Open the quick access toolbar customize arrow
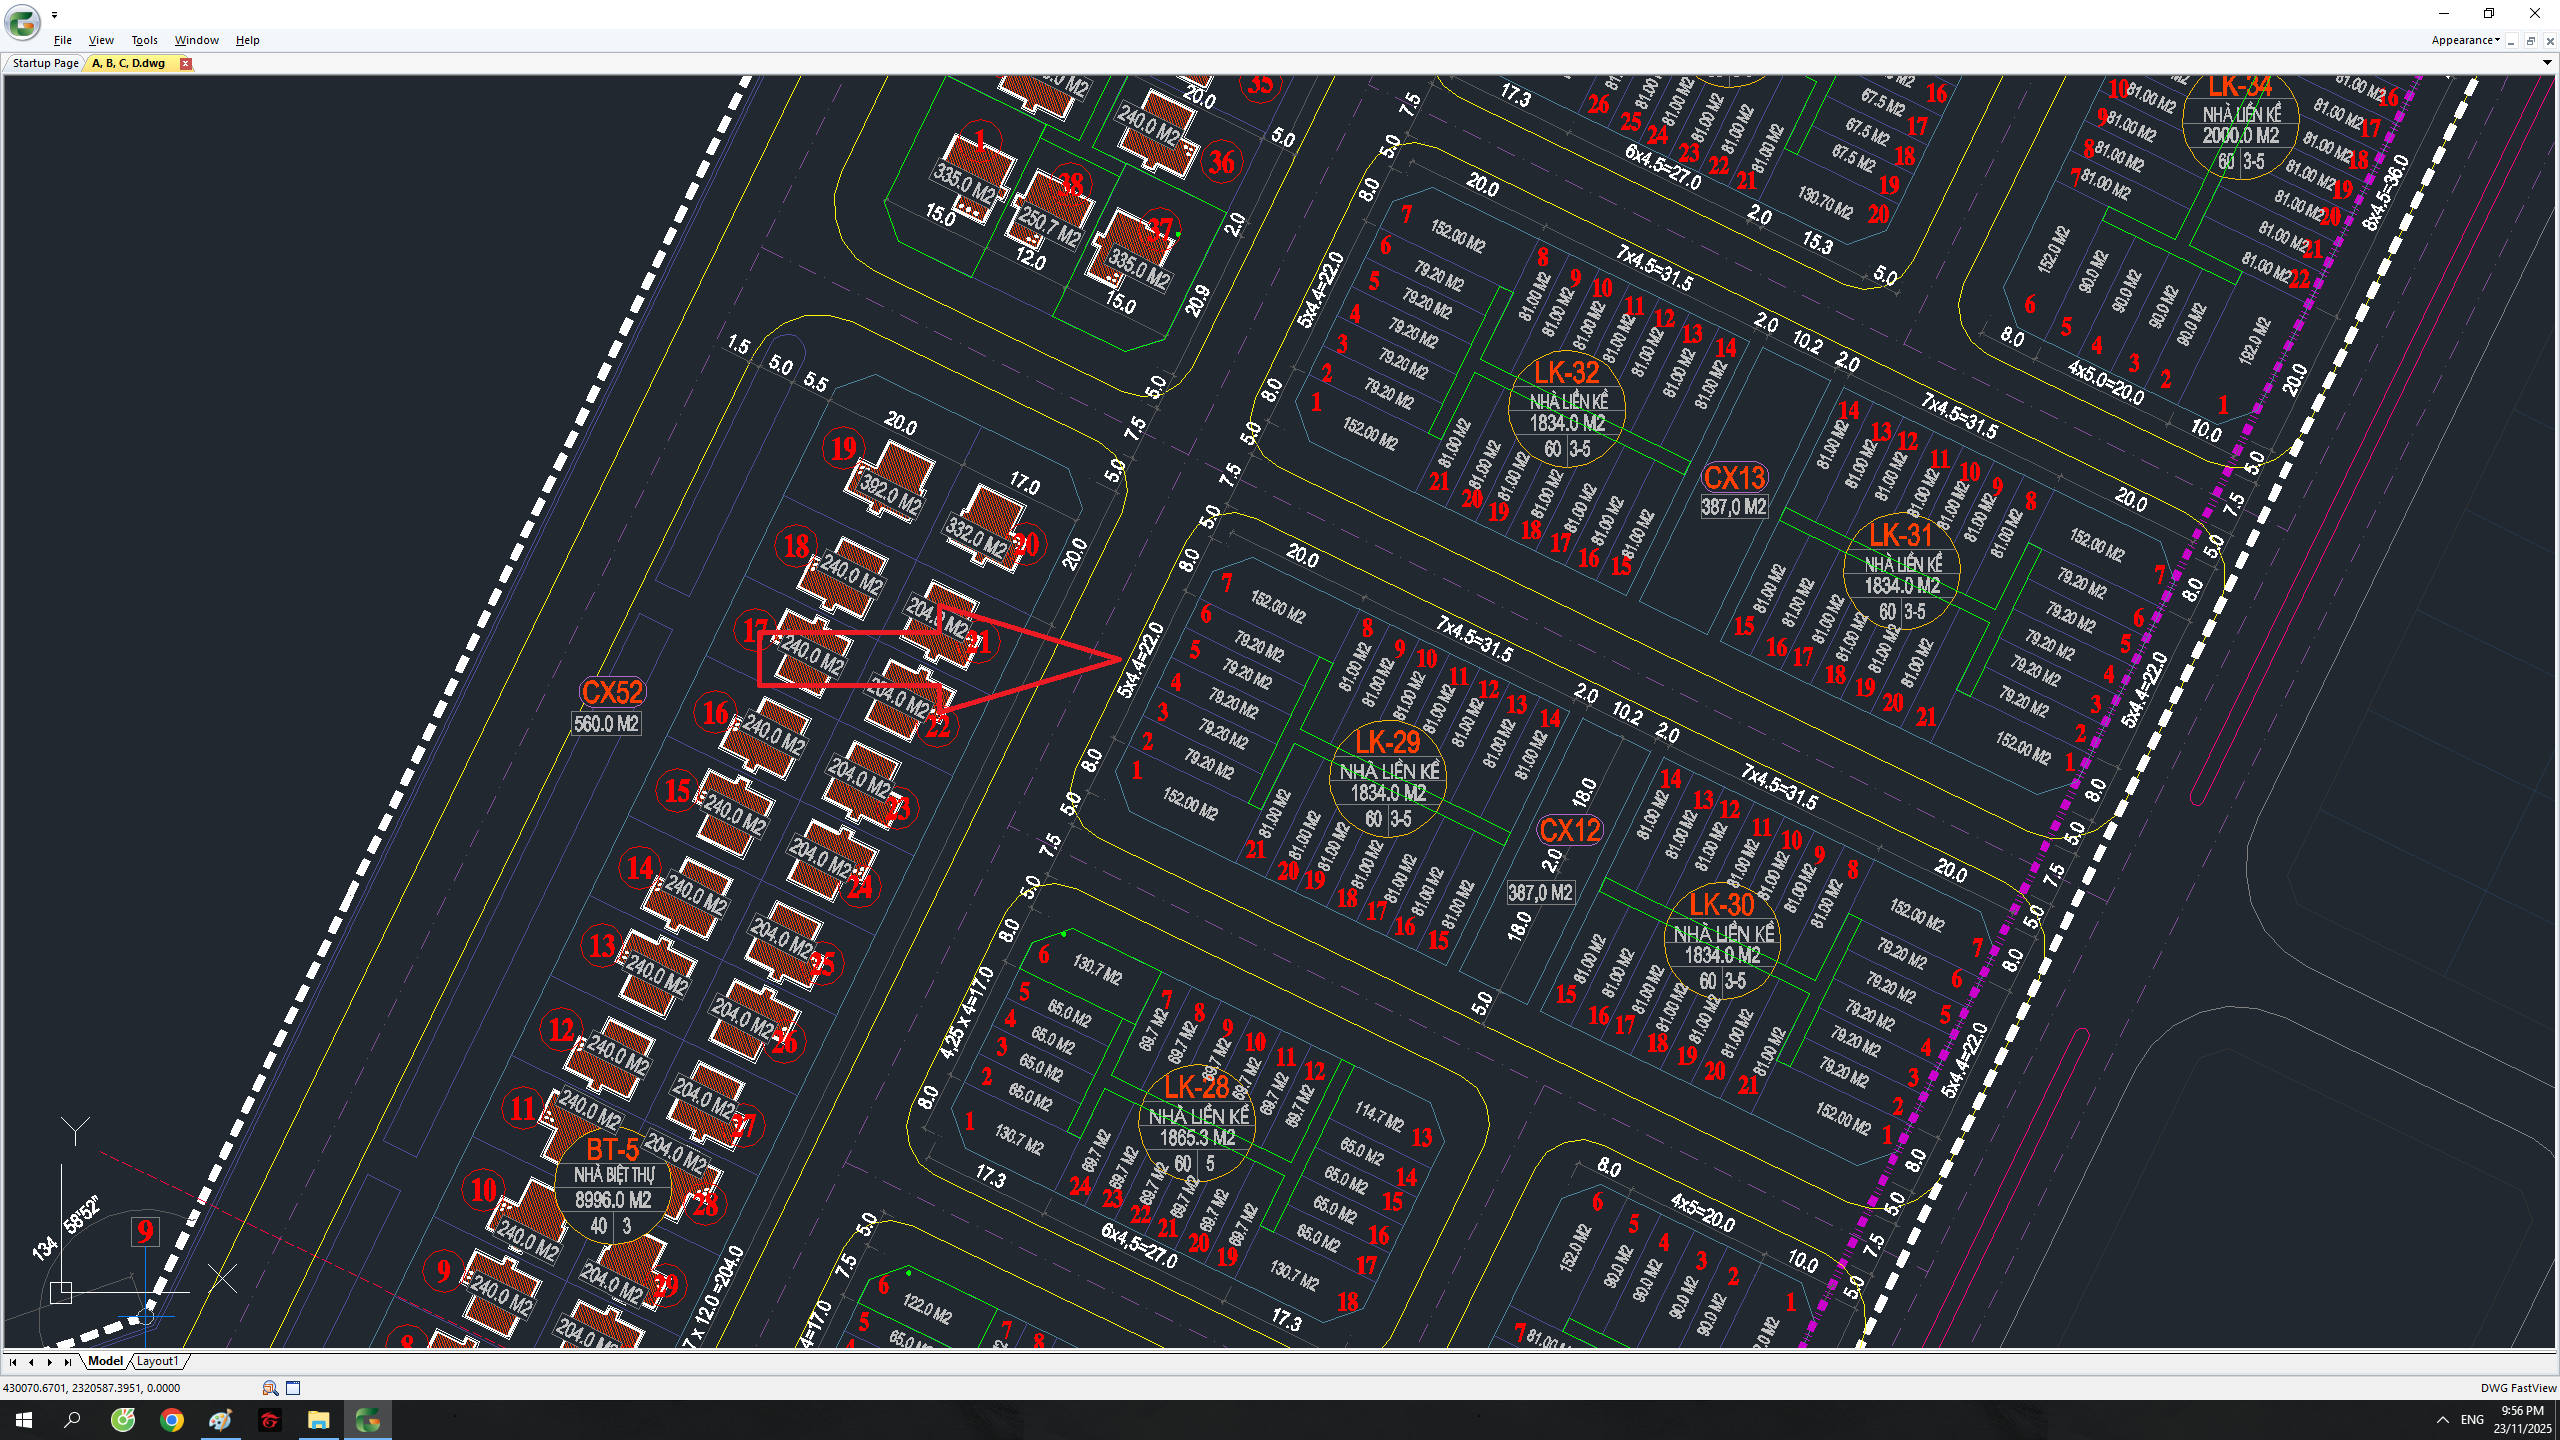The width and height of the screenshot is (2560, 1440). tap(55, 15)
